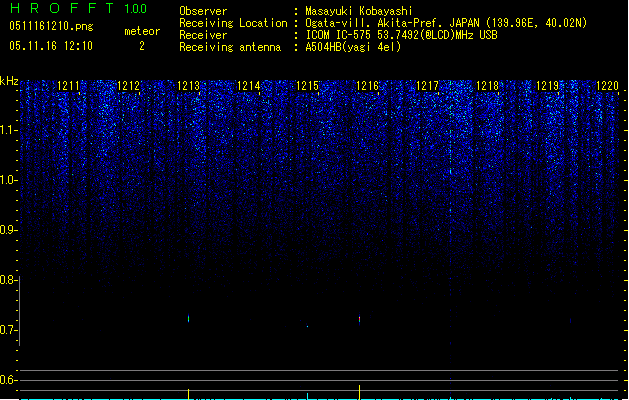Click the 0.6 kHz frequency axis label
This screenshot has width=629, height=400.
point(8,380)
